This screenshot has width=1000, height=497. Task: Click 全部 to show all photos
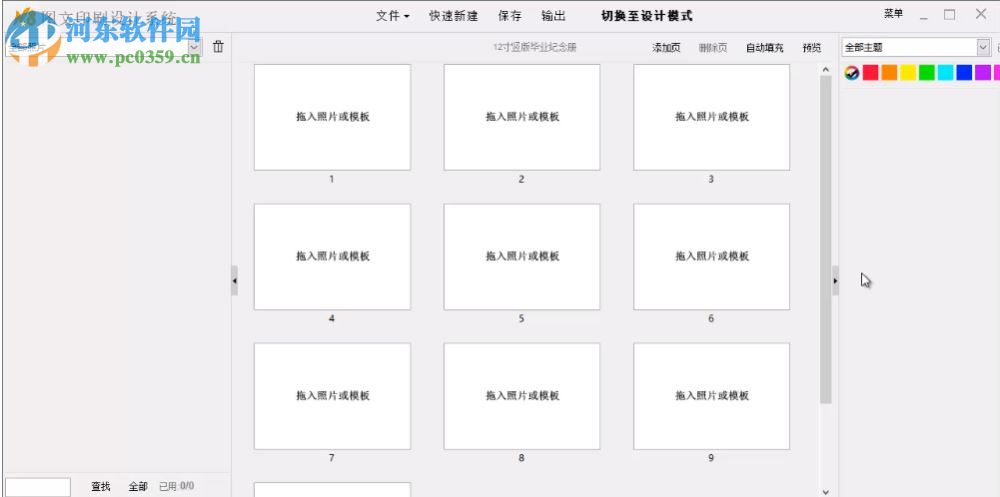pos(138,487)
